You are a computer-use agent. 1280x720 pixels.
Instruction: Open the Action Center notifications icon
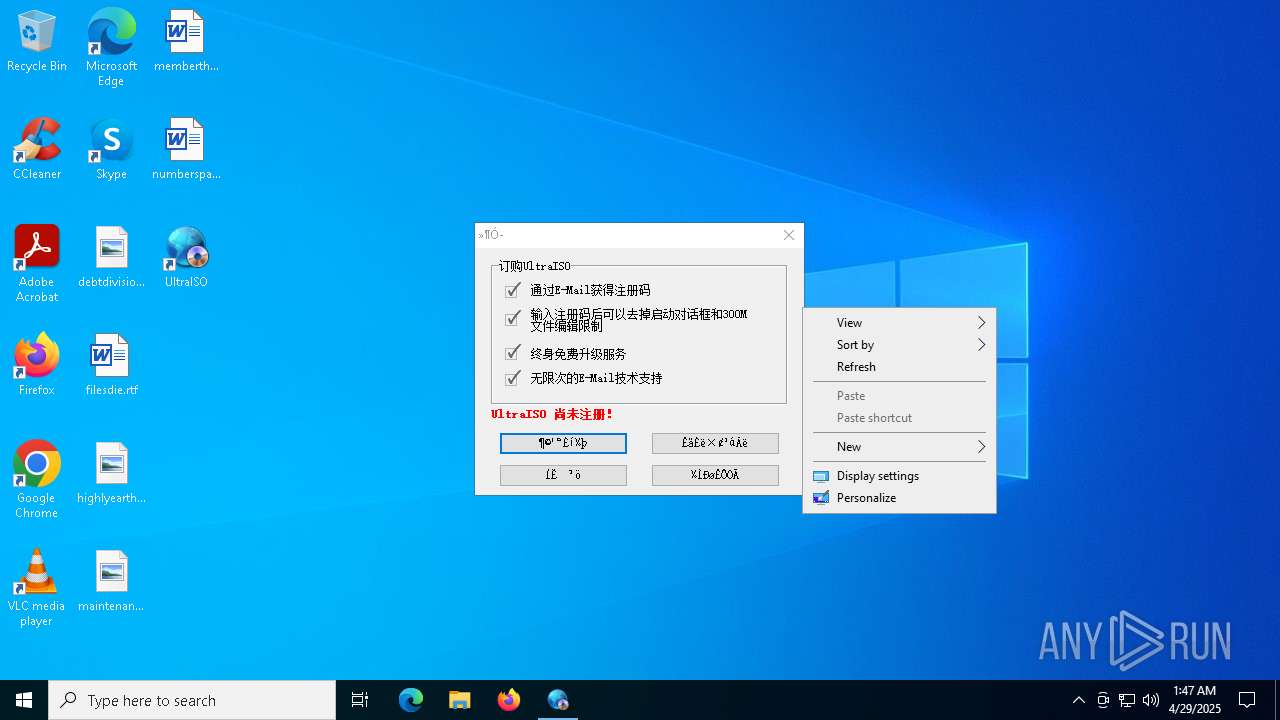[x=1247, y=700]
